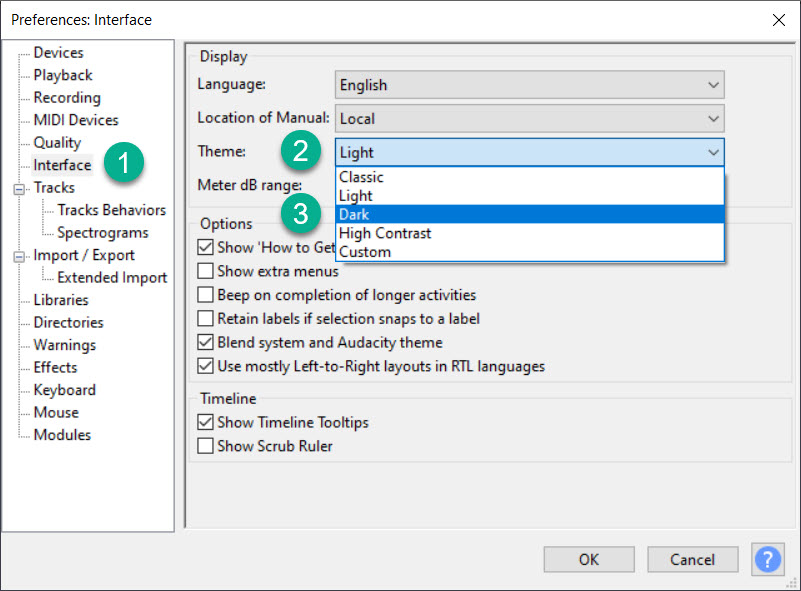Open Playback preferences page
Viewport: 801px width, 591px height.
coord(63,75)
